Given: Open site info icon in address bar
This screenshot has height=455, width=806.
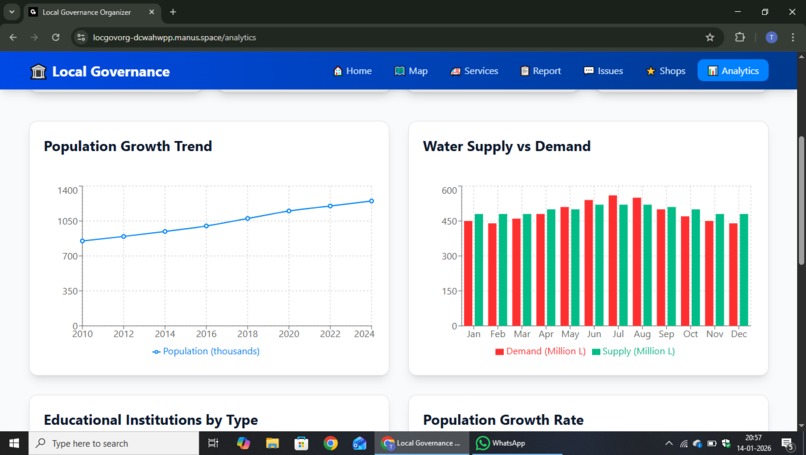Looking at the screenshot, I should click(81, 38).
